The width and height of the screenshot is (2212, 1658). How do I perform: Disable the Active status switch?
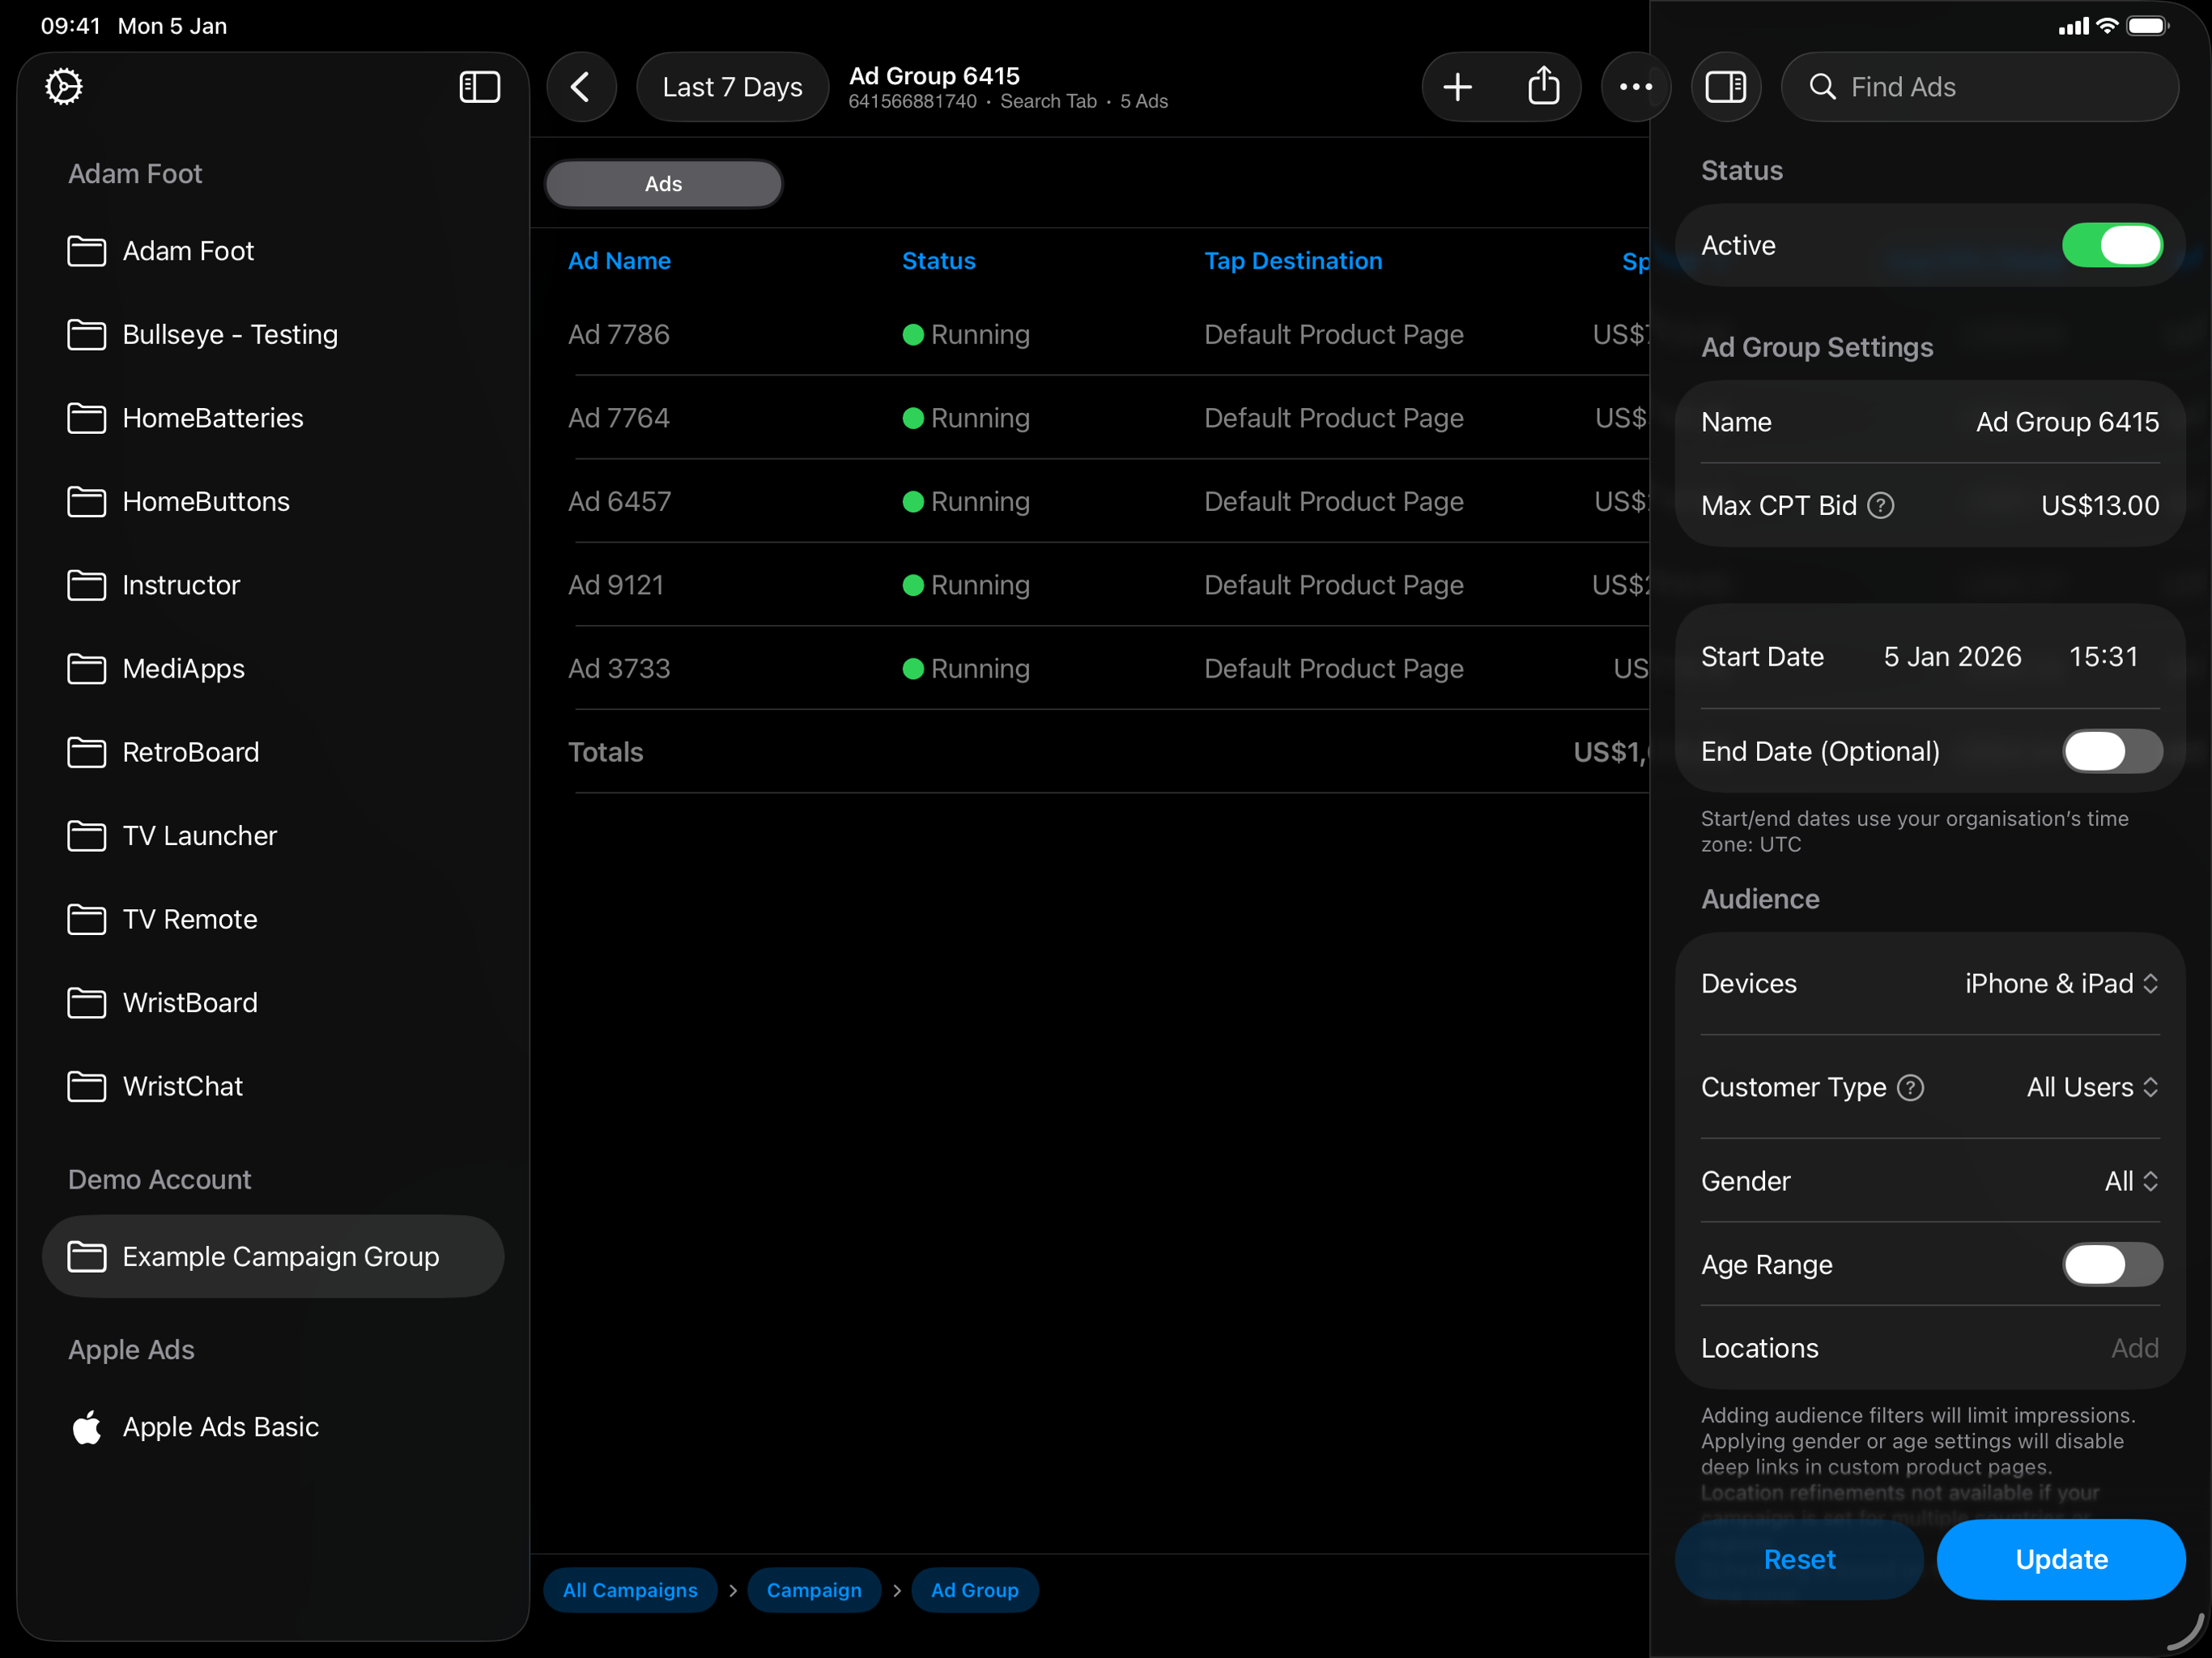coord(2111,246)
